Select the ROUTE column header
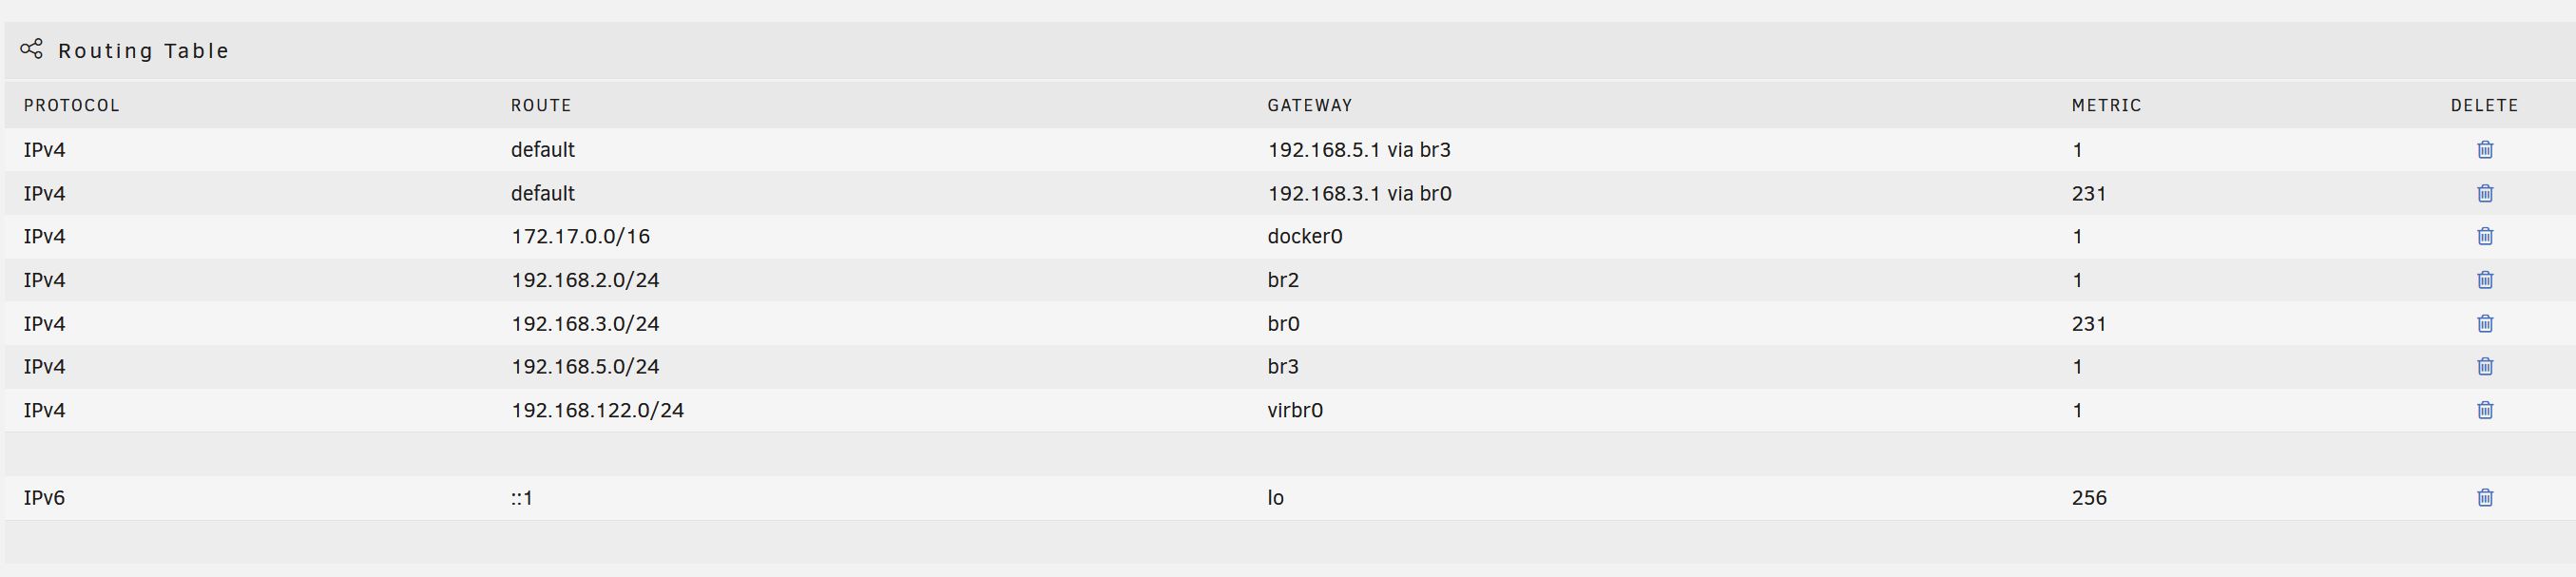This screenshot has width=2576, height=577. pyautogui.click(x=541, y=105)
